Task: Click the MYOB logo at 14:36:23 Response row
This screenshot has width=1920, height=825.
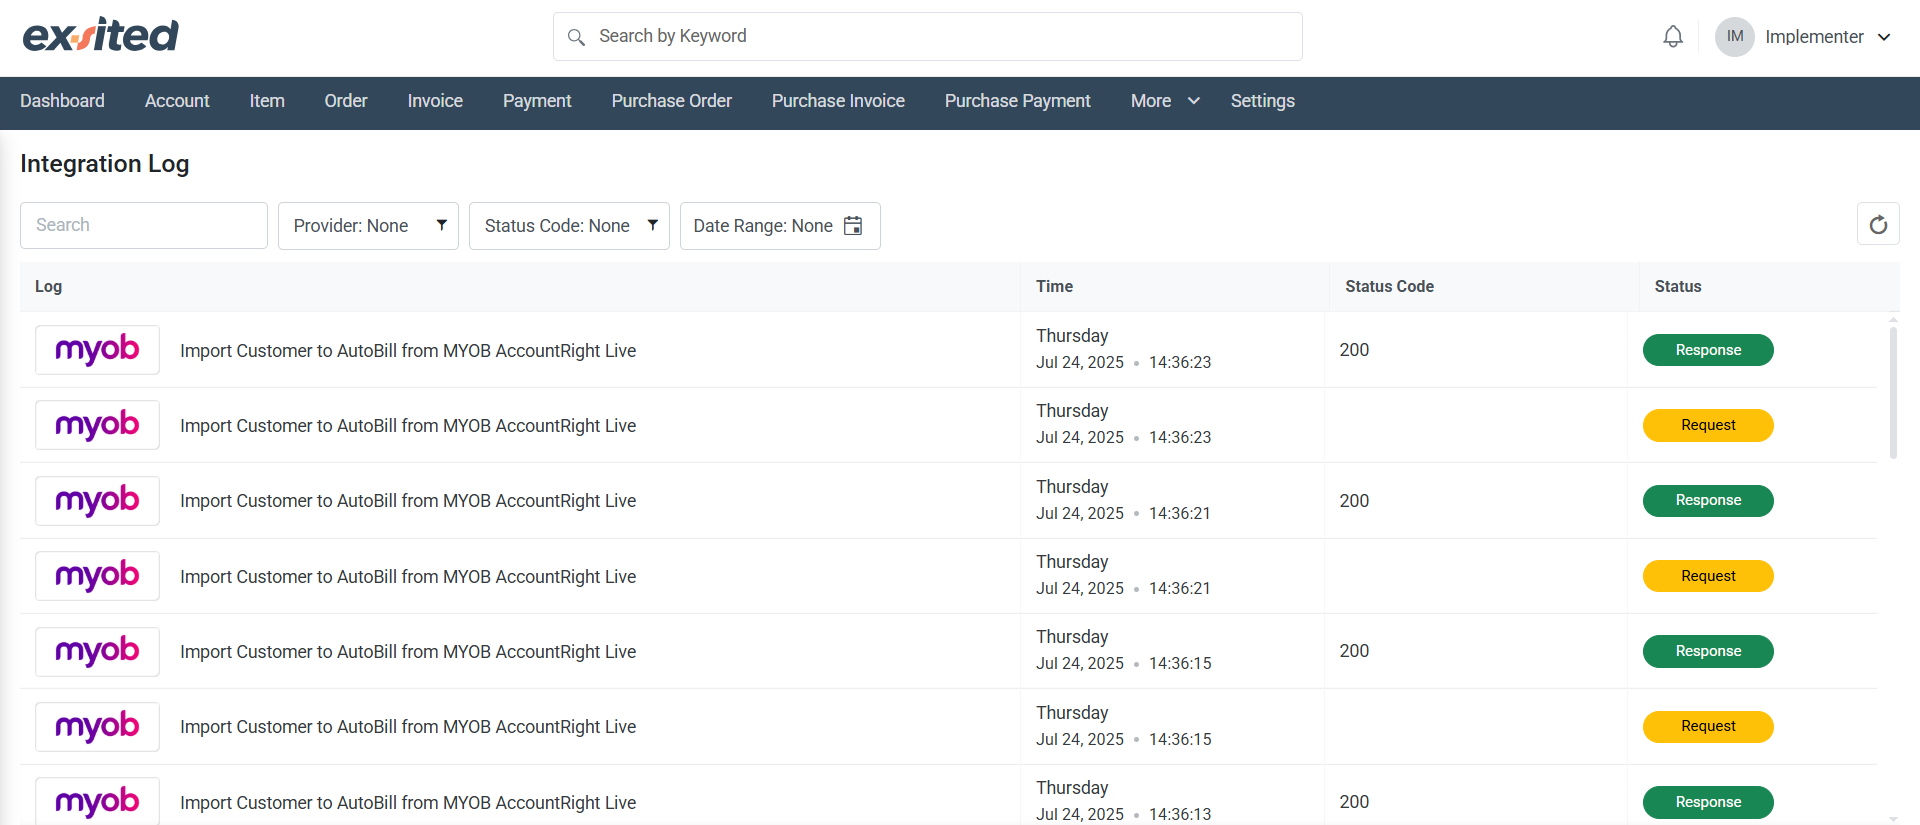Action: [x=97, y=350]
